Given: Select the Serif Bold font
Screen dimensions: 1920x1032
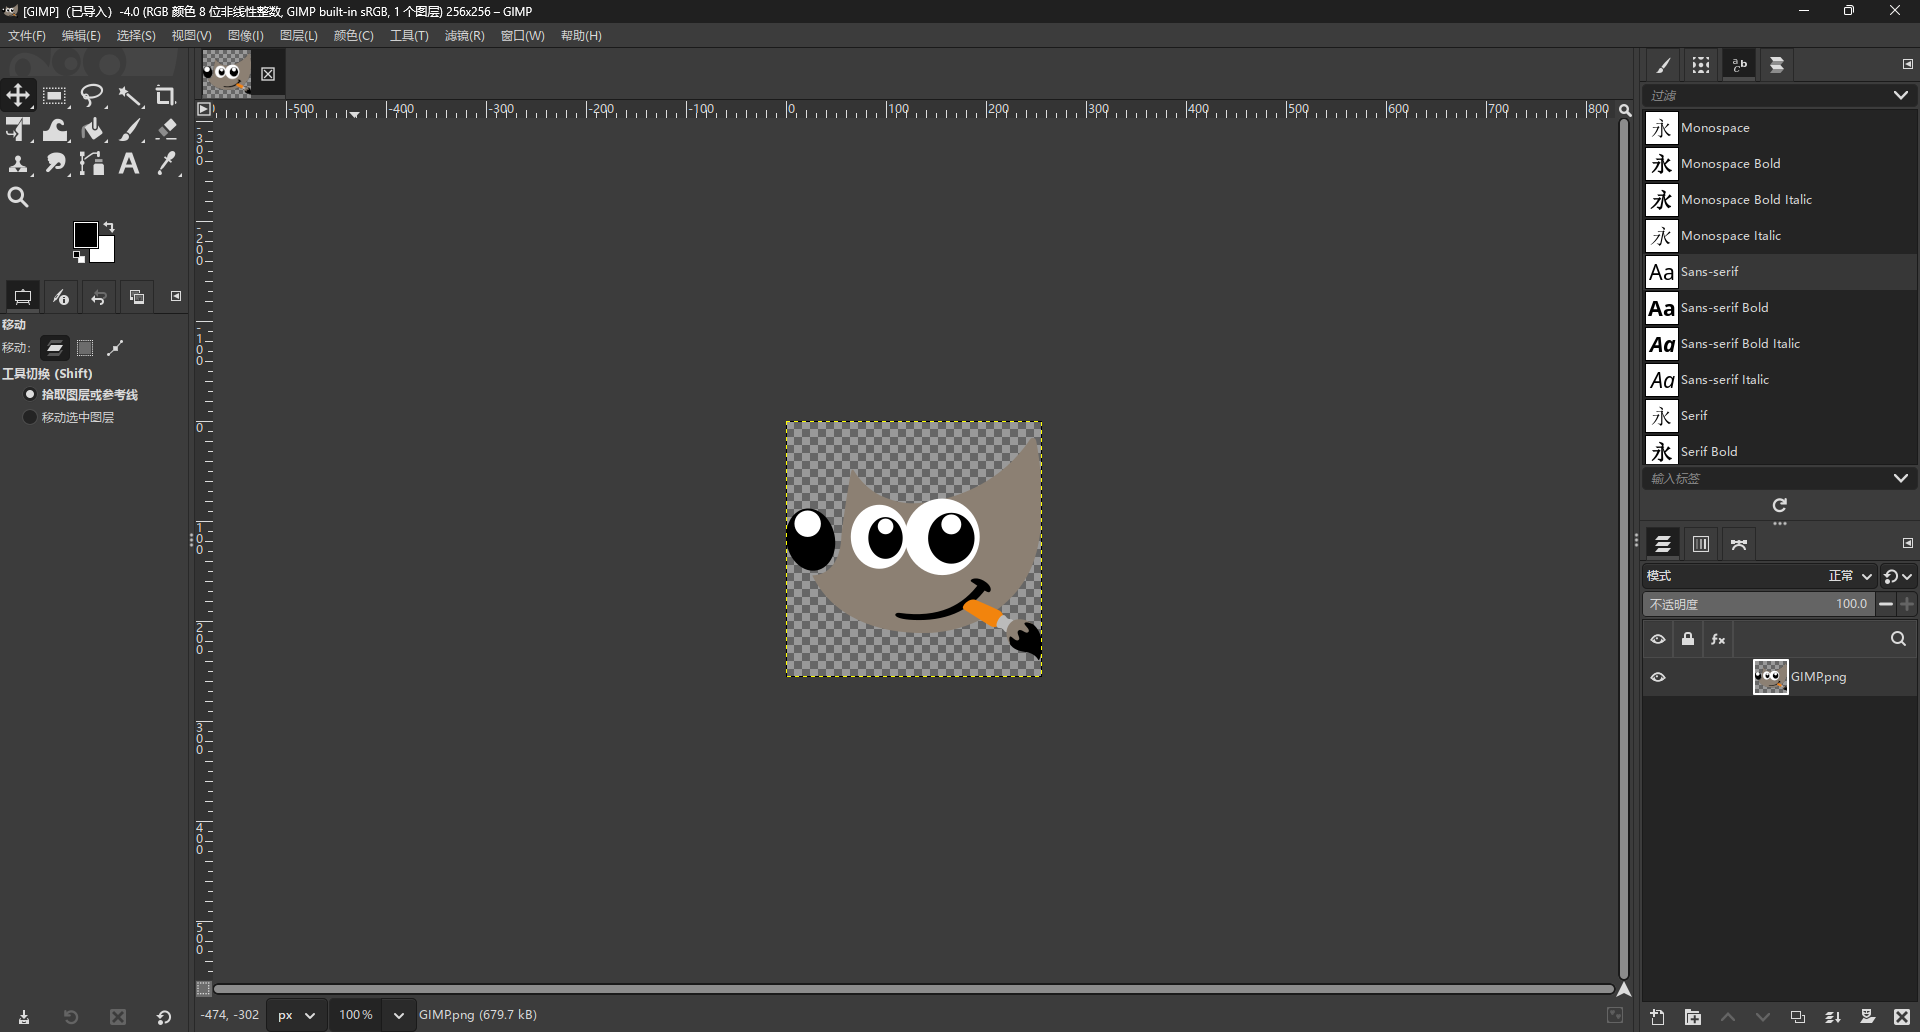Looking at the screenshot, I should click(x=1781, y=451).
